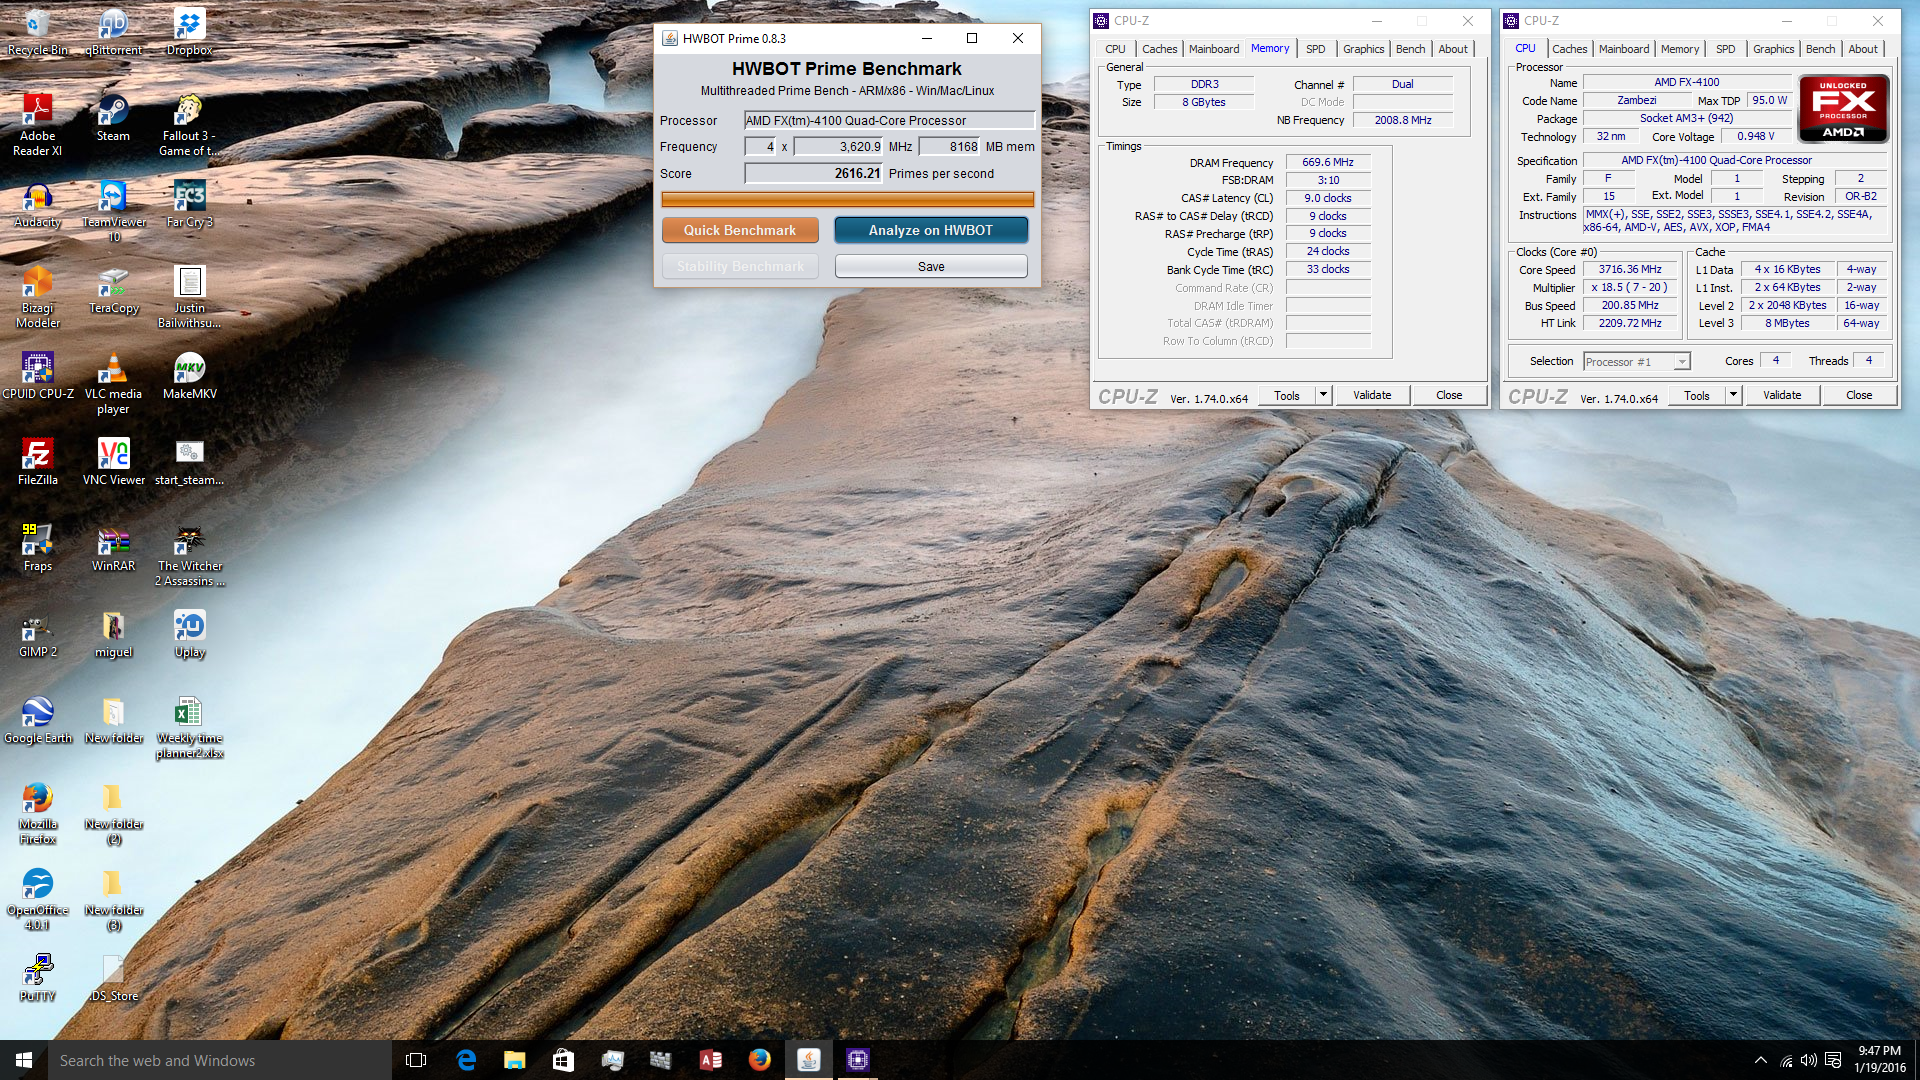Select the Uplay desktop icon
The width and height of the screenshot is (1920, 1080).
click(189, 634)
